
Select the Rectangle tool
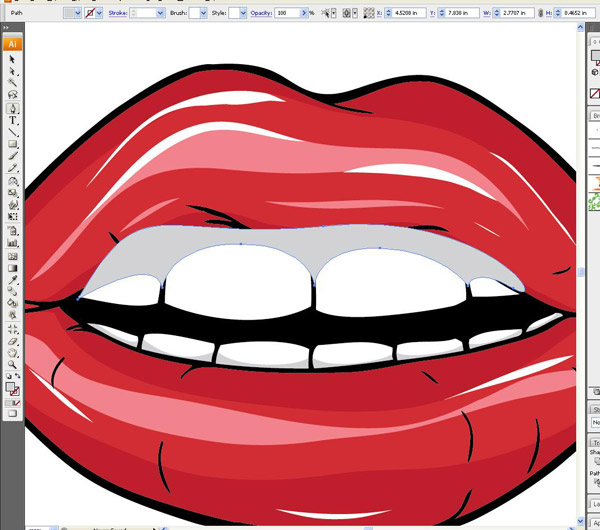click(x=13, y=144)
